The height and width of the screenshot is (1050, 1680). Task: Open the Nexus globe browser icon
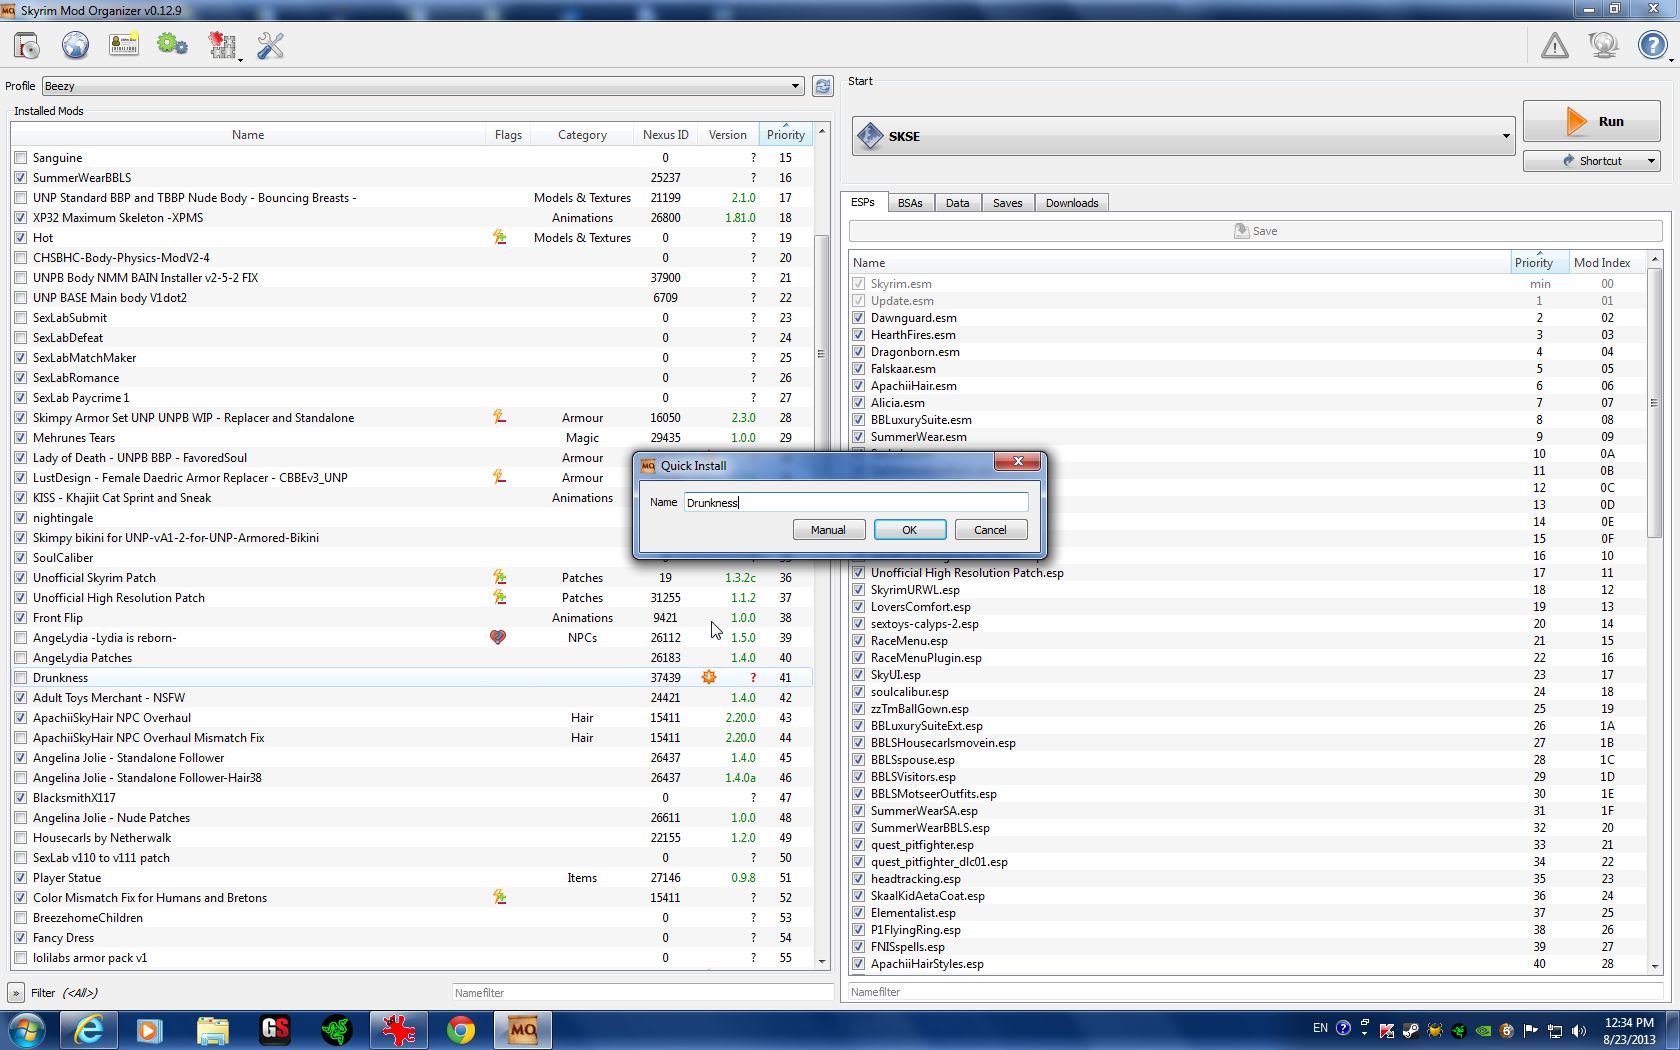pos(75,46)
